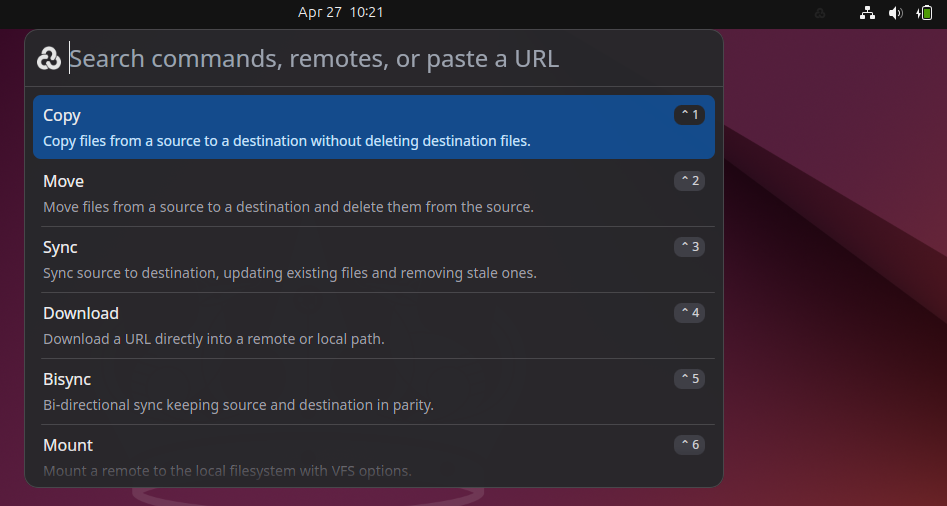Viewport: 947px width, 506px height.
Task: Click 'Move files from a source' description
Action: pos(289,207)
